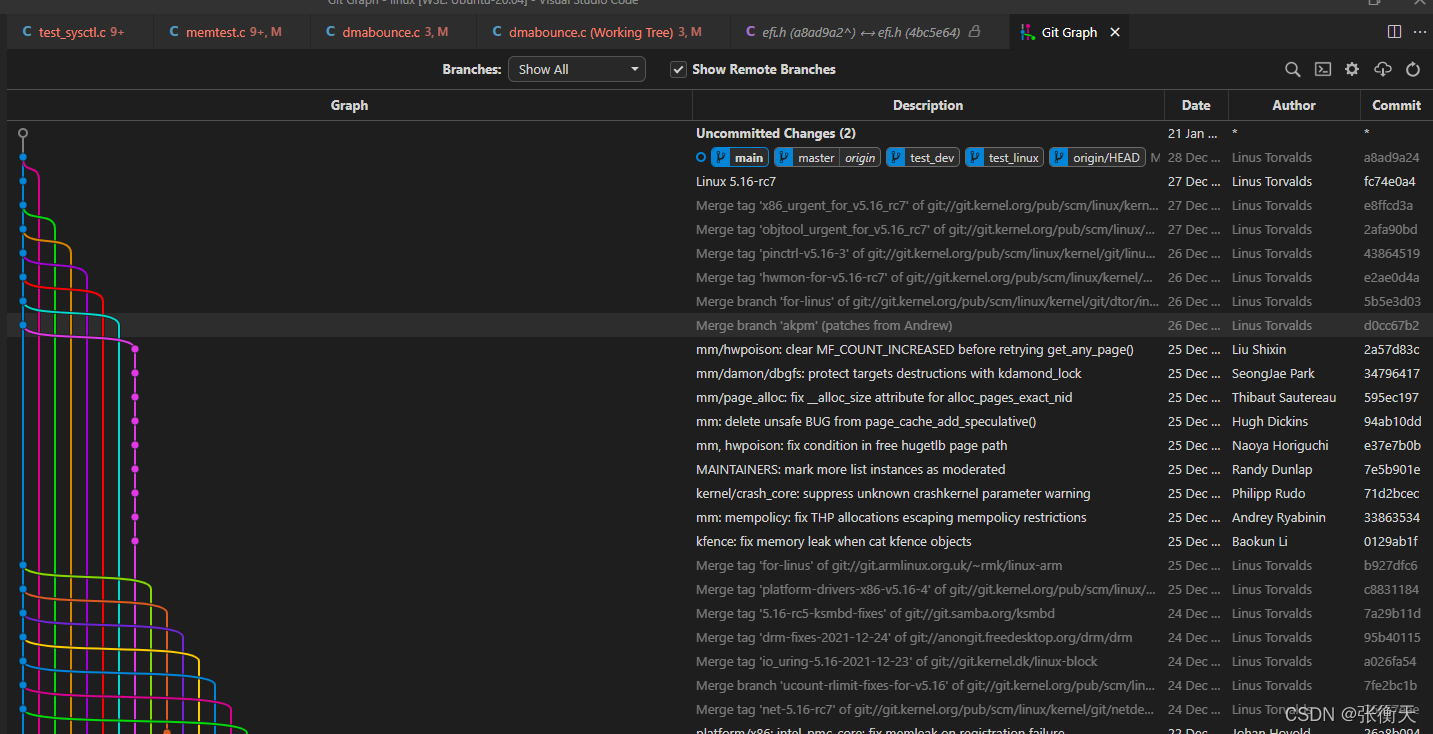Click the main branch label
1433x734 pixels.
(739, 157)
